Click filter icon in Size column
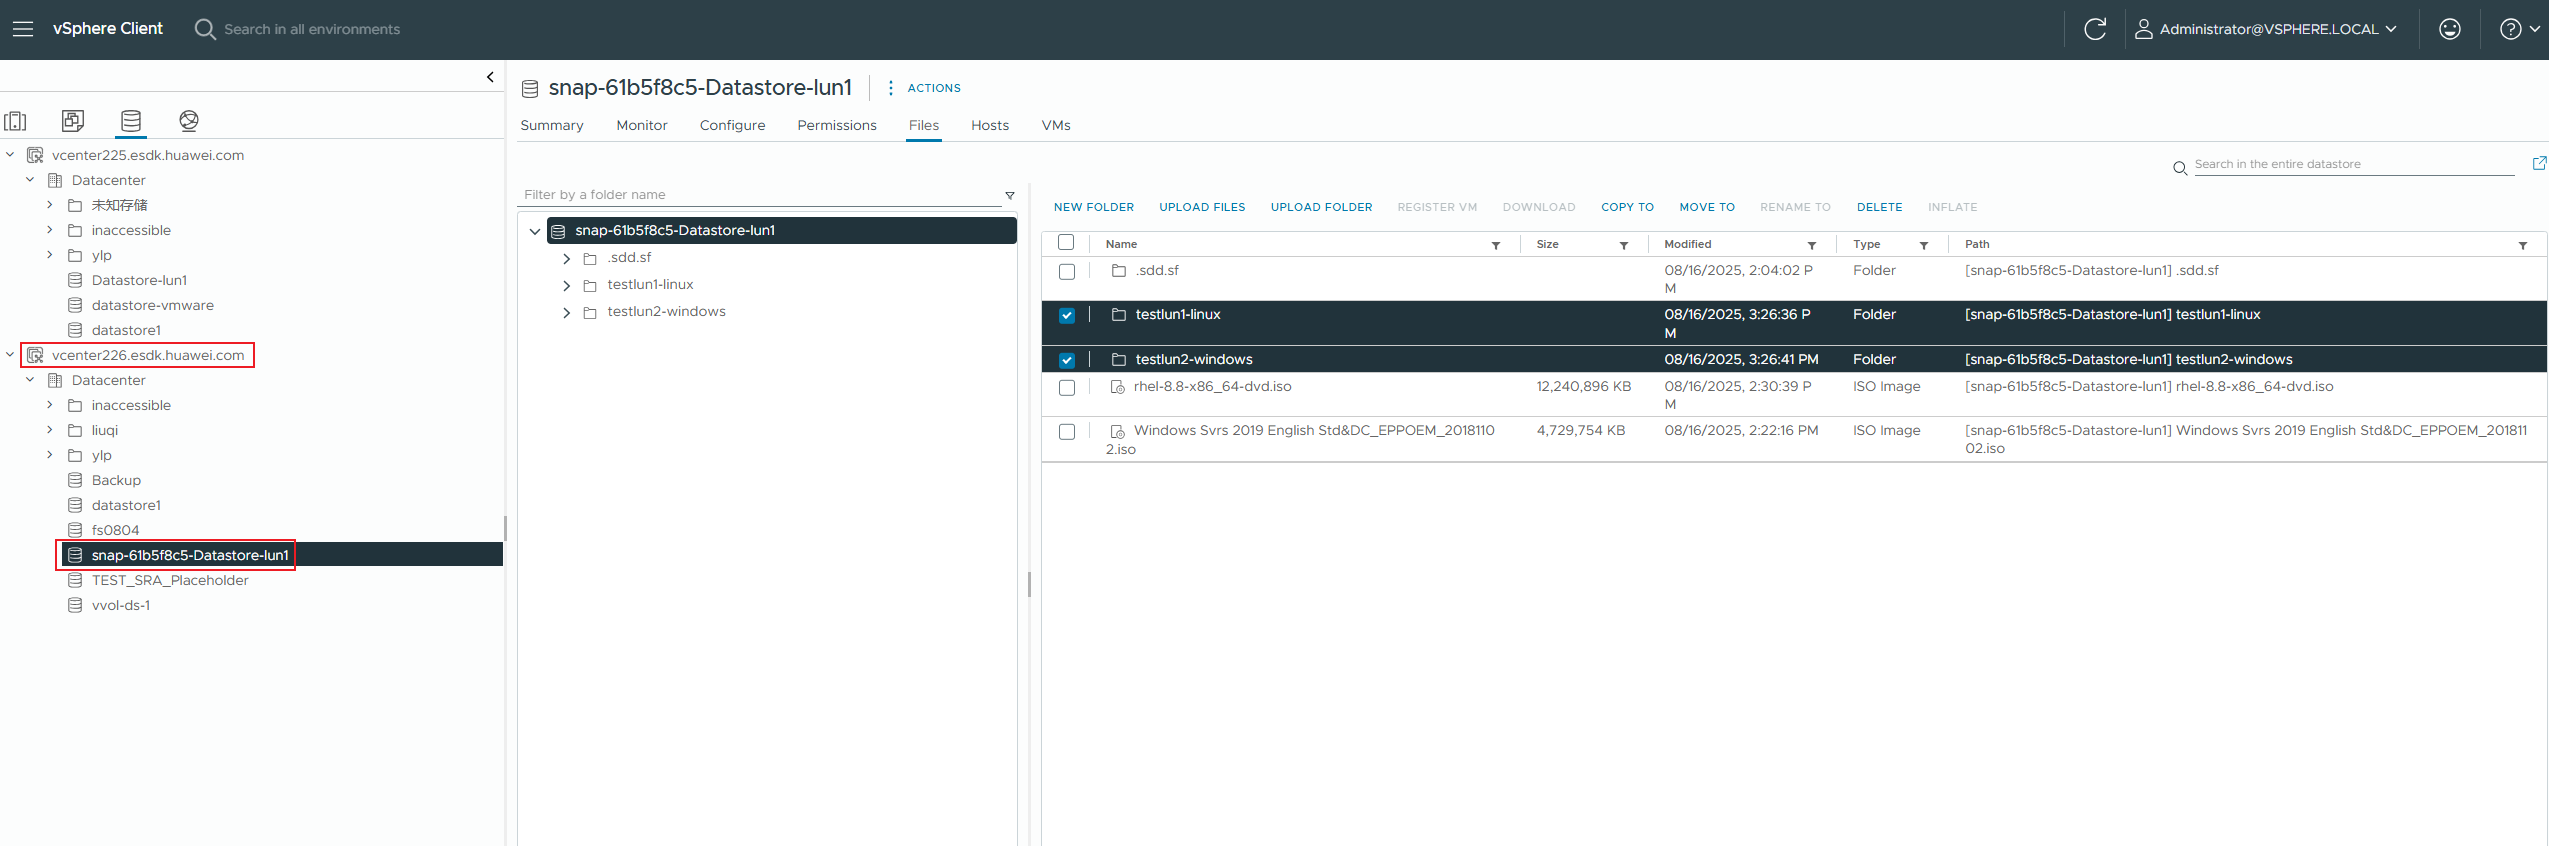Viewport: 2549px width, 846px height. 1624,245
